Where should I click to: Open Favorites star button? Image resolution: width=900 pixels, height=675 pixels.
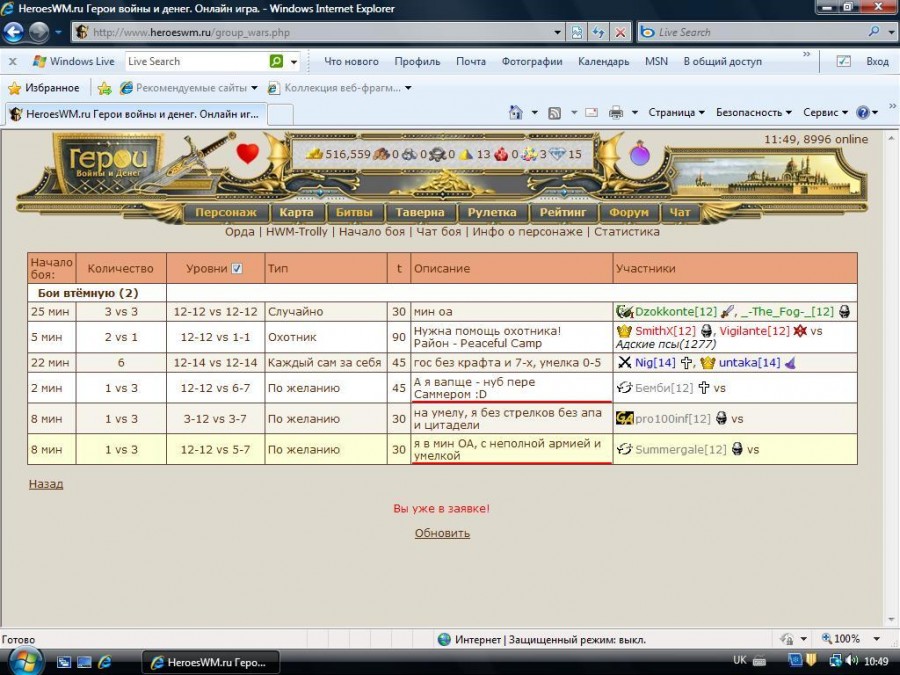click(44, 88)
